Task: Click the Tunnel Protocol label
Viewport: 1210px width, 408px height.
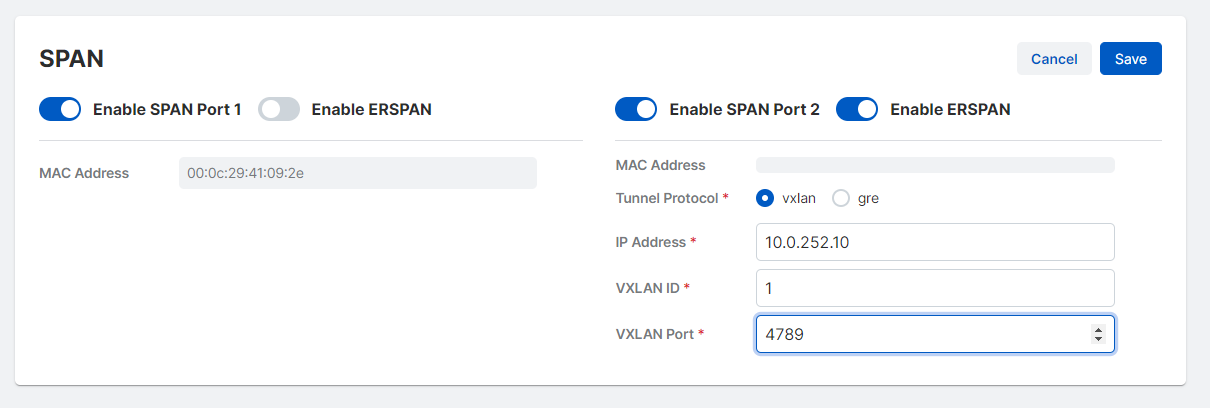Action: click(x=666, y=198)
